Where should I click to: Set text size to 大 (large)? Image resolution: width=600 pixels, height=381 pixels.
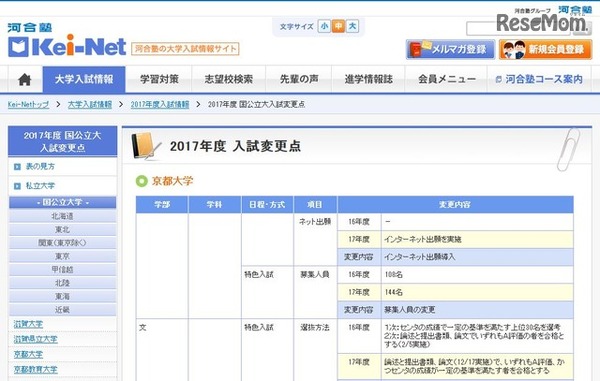(352, 26)
